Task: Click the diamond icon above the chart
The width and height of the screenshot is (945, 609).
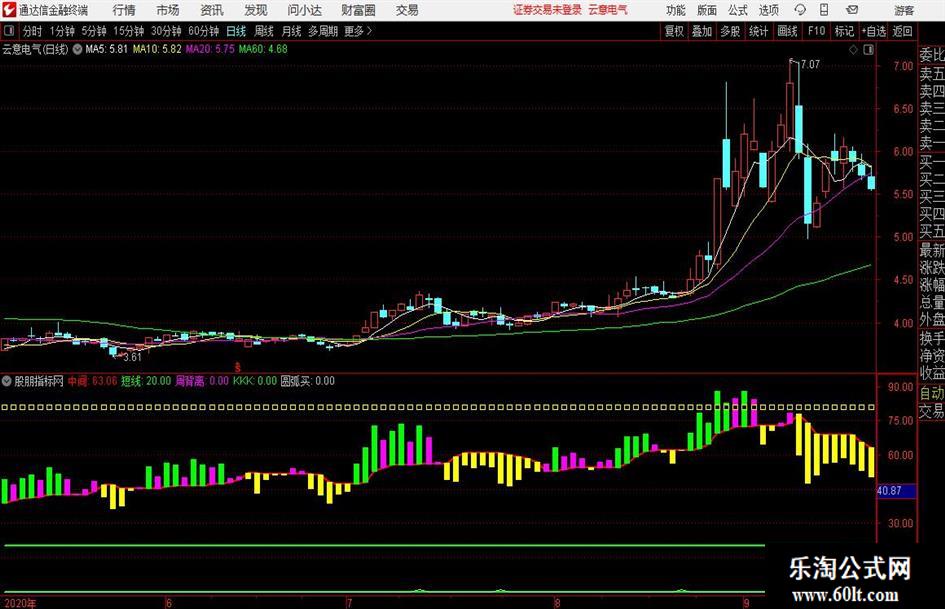Action: click(853, 50)
